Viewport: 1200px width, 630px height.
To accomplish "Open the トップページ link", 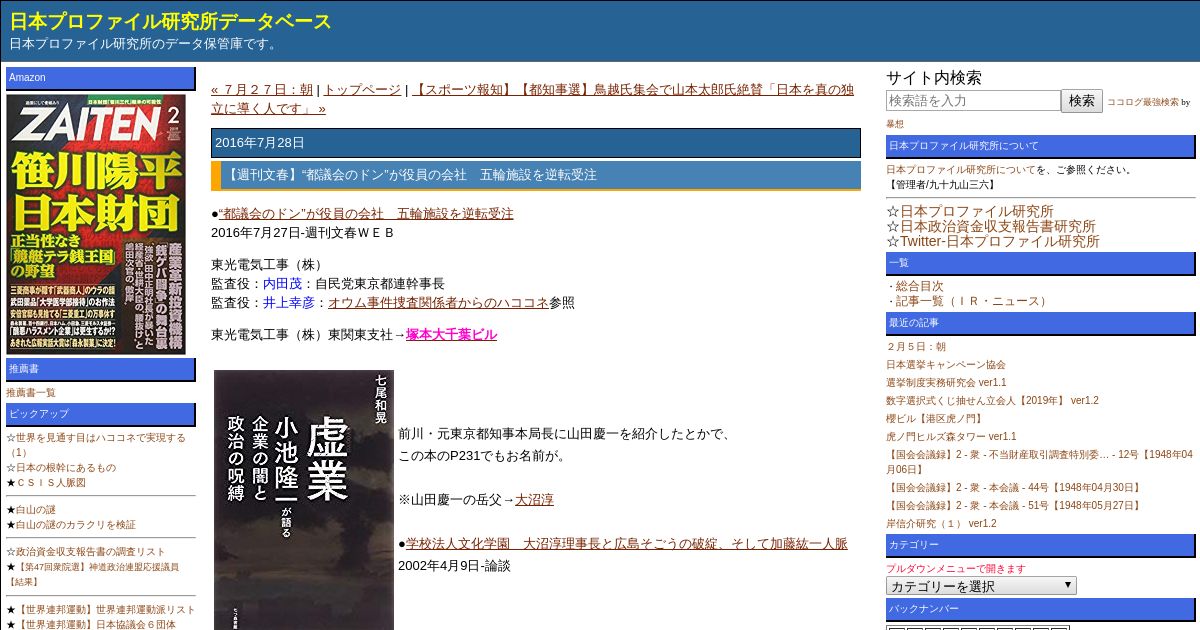I will click(361, 89).
